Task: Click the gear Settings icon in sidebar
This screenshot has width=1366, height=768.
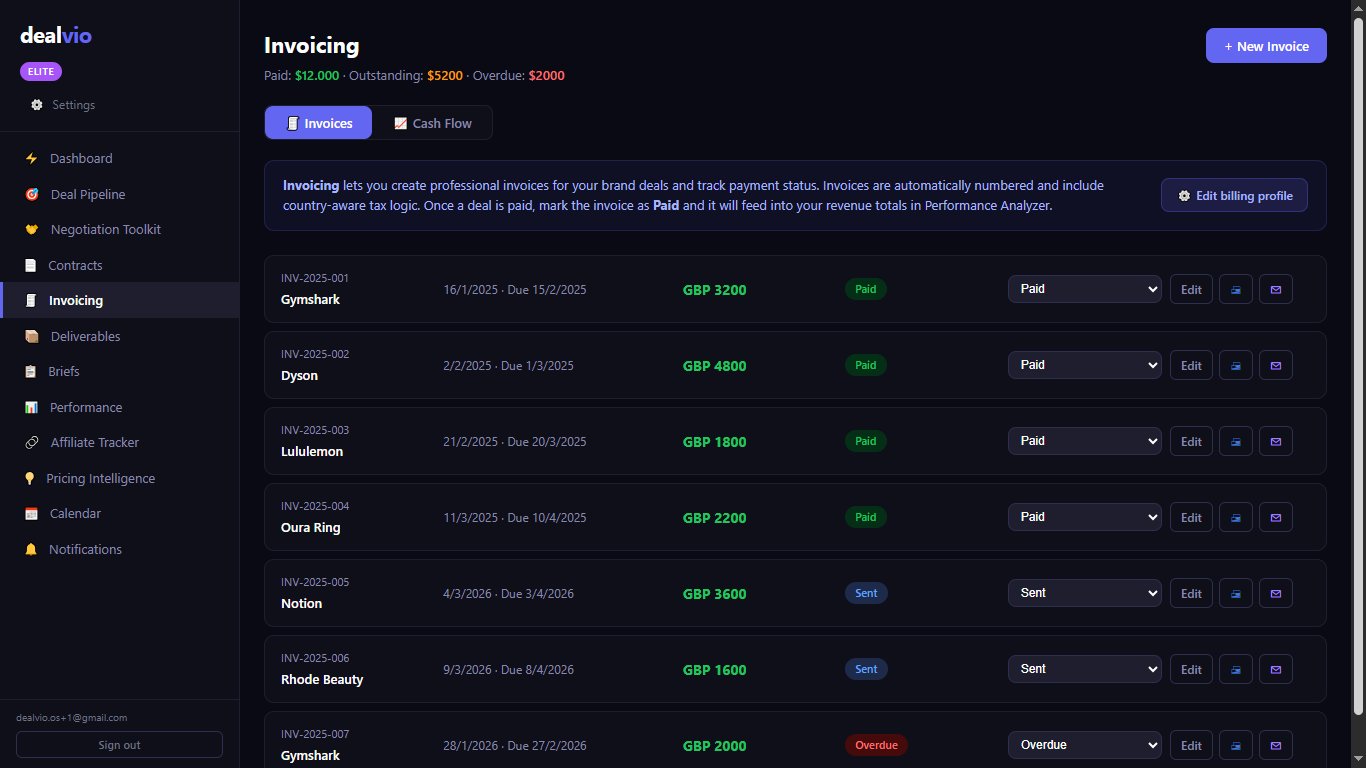Action: point(37,105)
